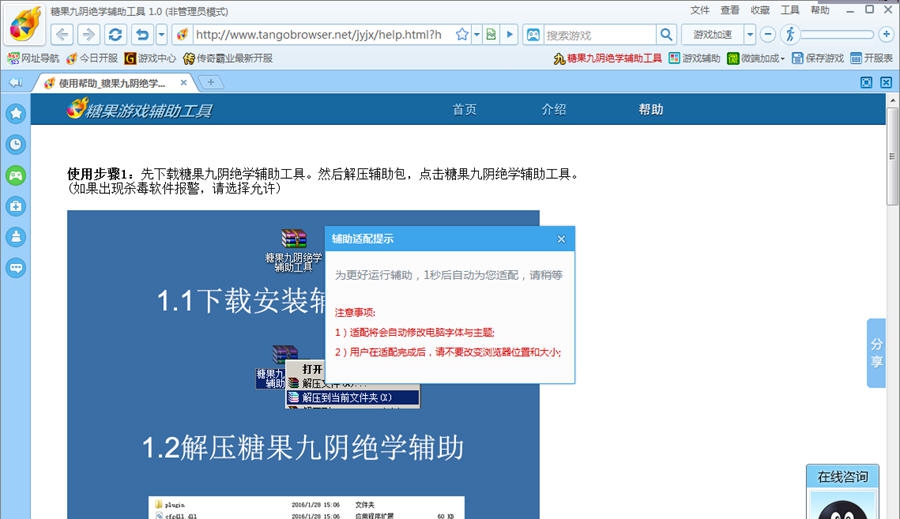Open the 网址导航 bookmark
The height and width of the screenshot is (519, 900).
pos(33,58)
